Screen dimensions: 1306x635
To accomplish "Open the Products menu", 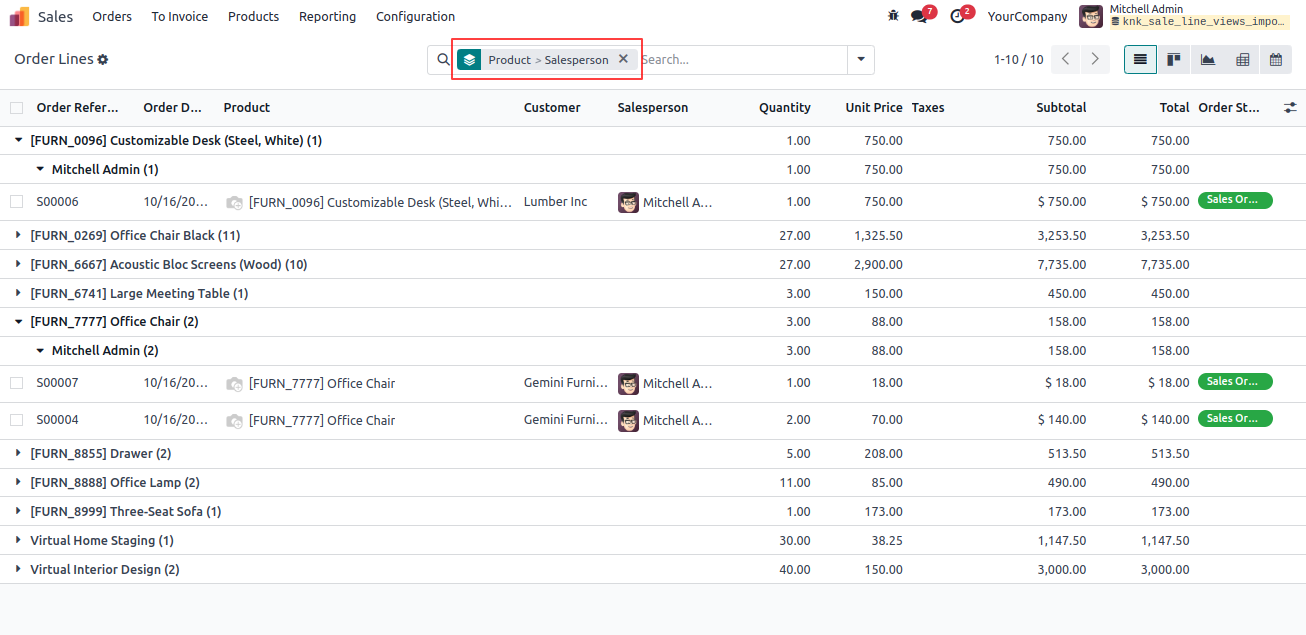I will point(253,16).
